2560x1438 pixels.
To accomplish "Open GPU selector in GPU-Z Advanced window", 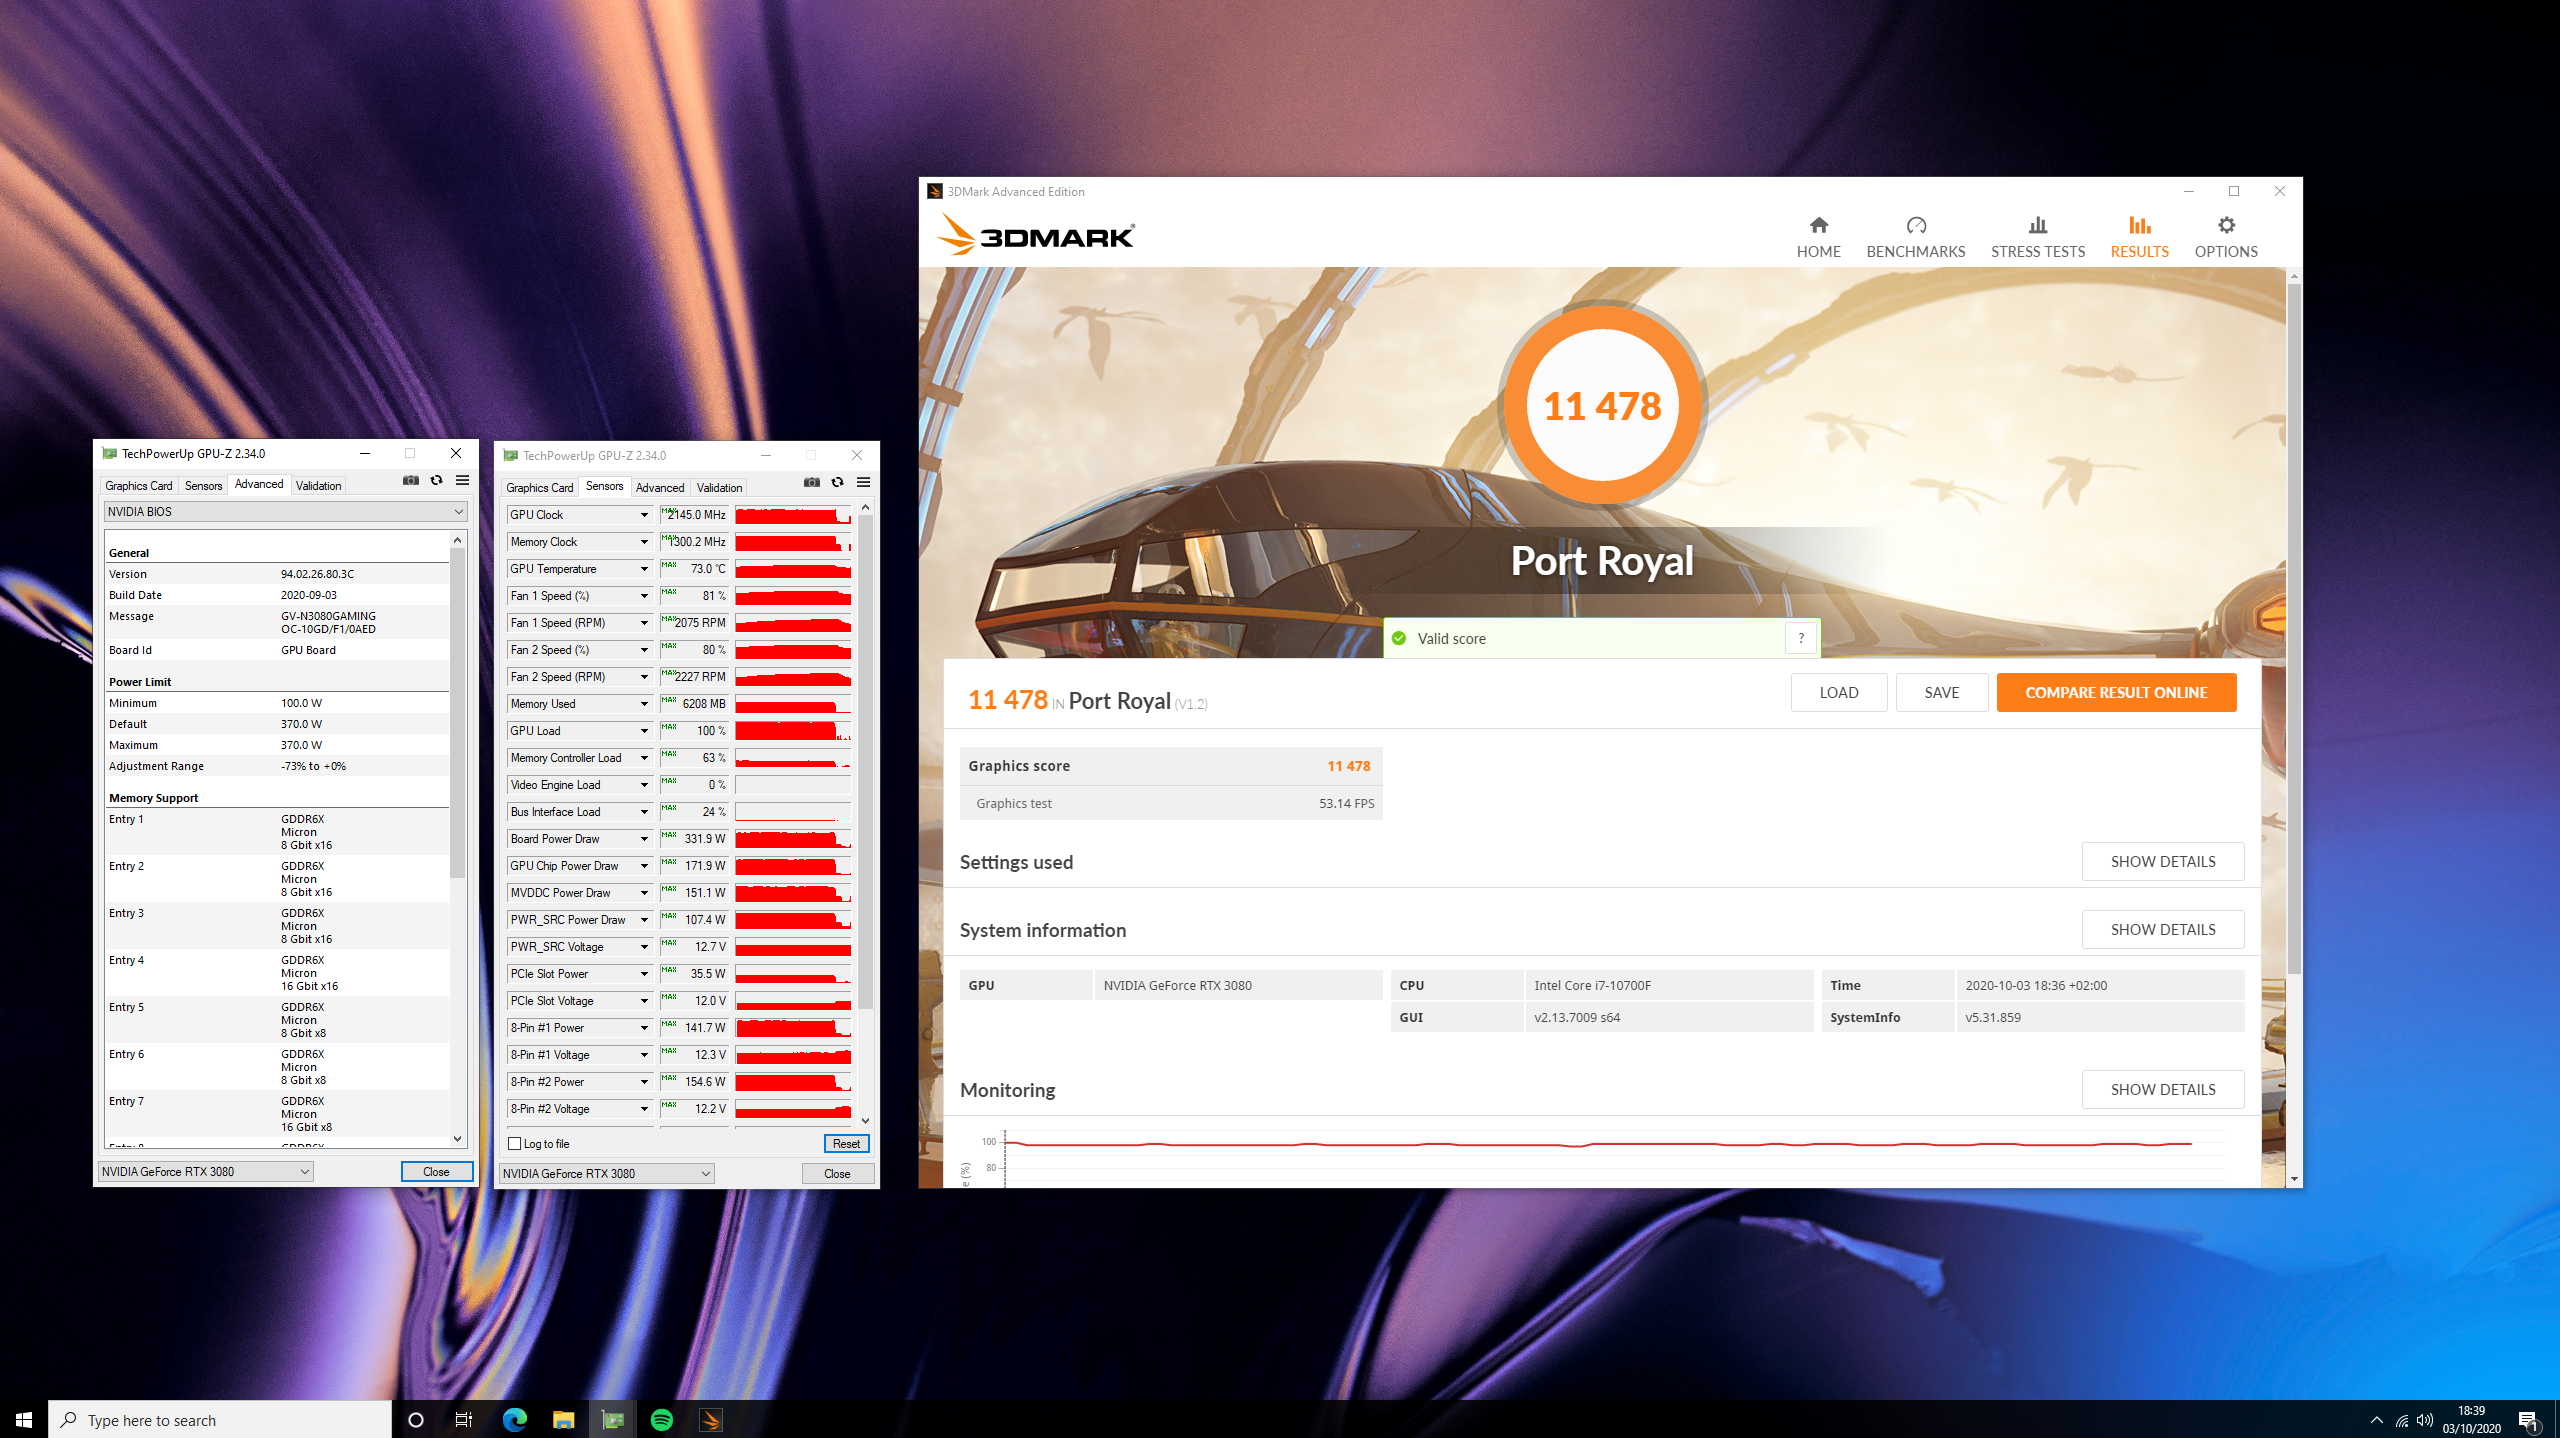I will click(206, 1171).
